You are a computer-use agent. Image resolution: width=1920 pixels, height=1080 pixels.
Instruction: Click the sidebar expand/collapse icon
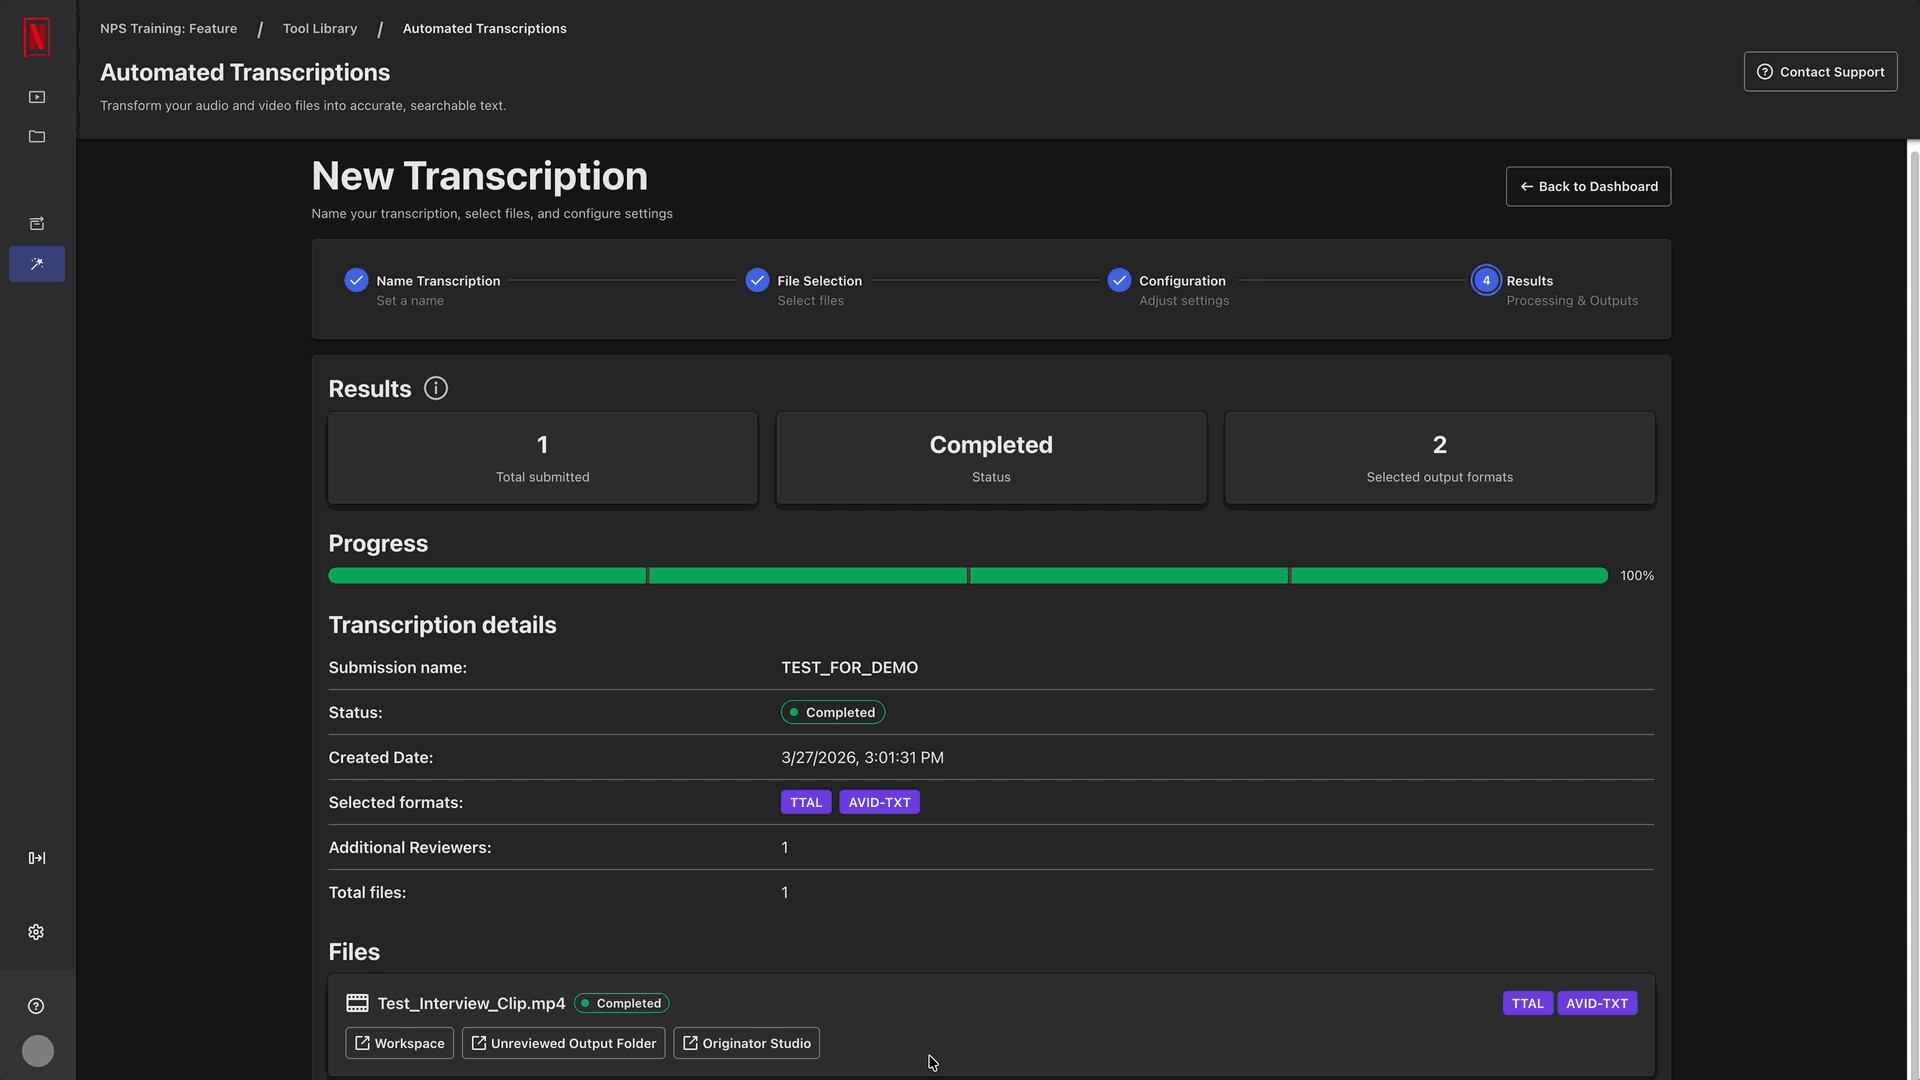37,858
